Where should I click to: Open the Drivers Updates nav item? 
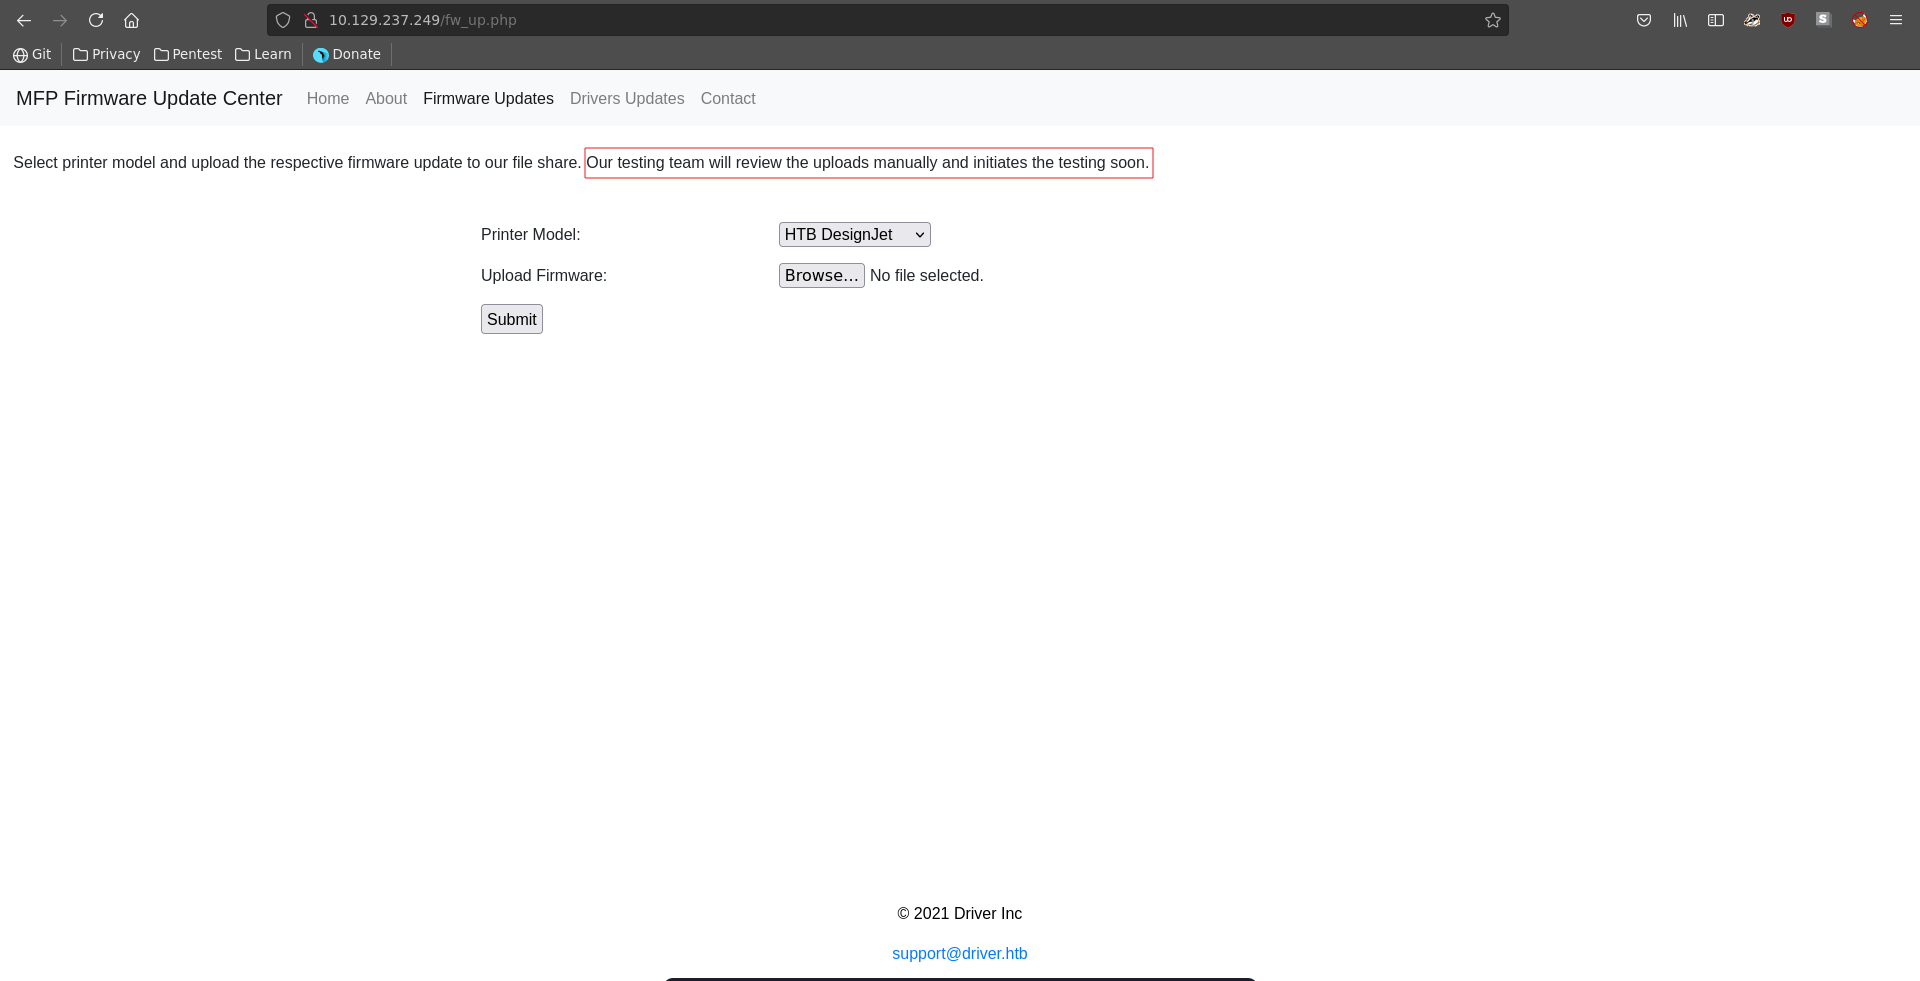627,98
